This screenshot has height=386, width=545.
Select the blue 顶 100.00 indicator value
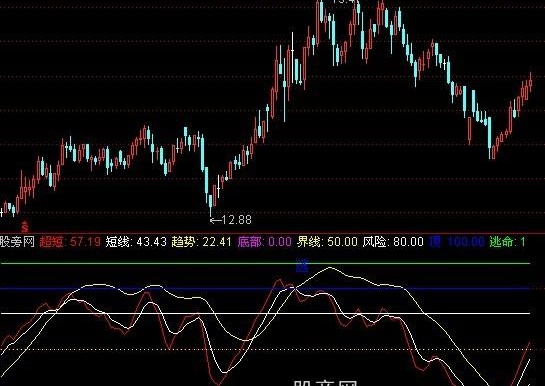tap(457, 241)
